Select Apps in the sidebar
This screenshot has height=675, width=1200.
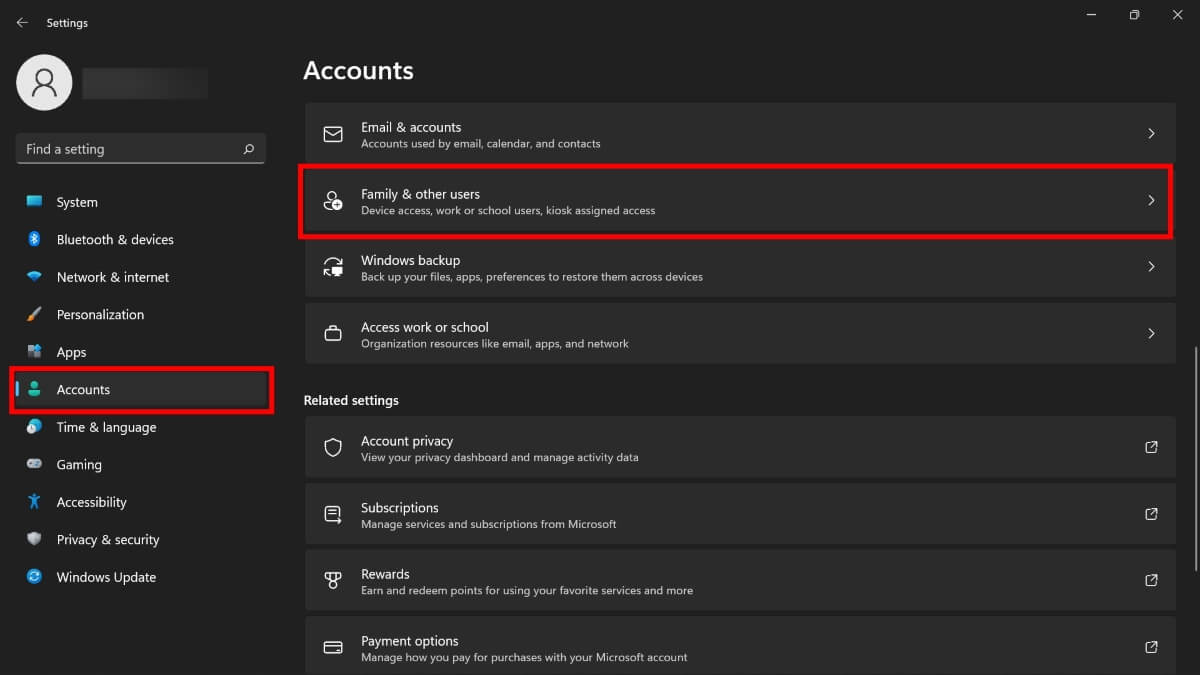(x=71, y=352)
